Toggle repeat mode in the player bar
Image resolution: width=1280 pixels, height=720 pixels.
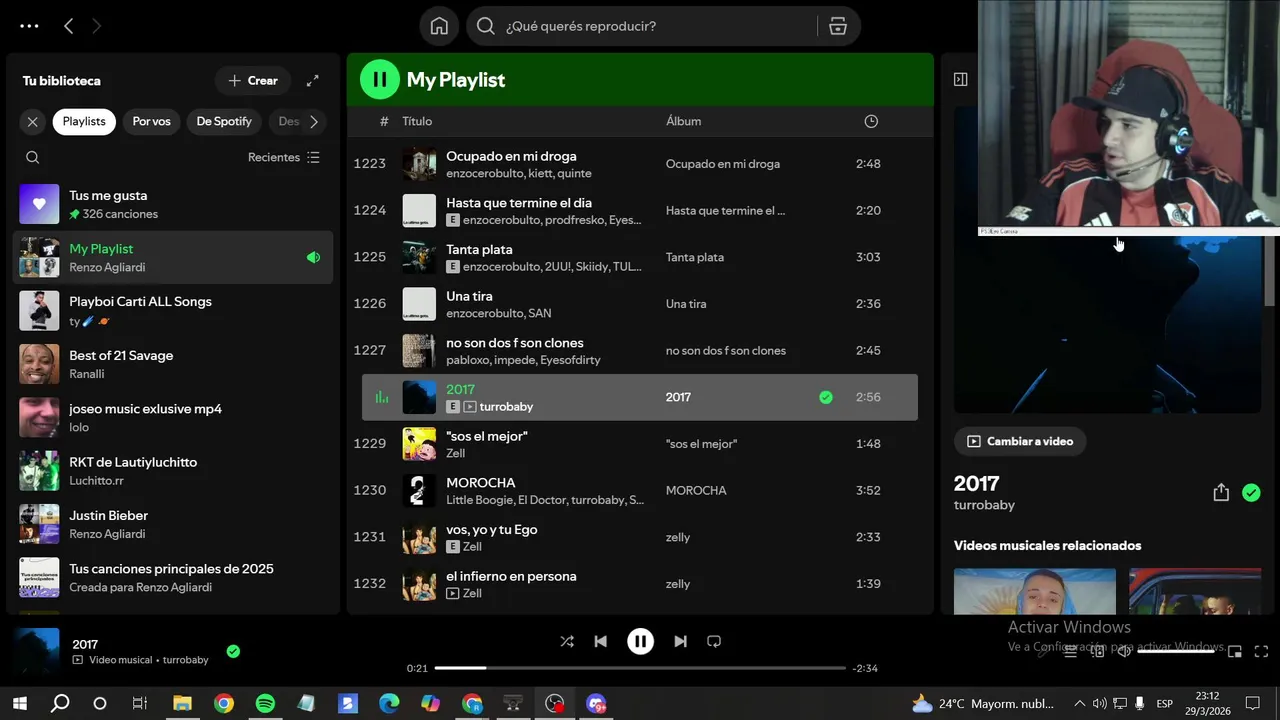click(714, 641)
